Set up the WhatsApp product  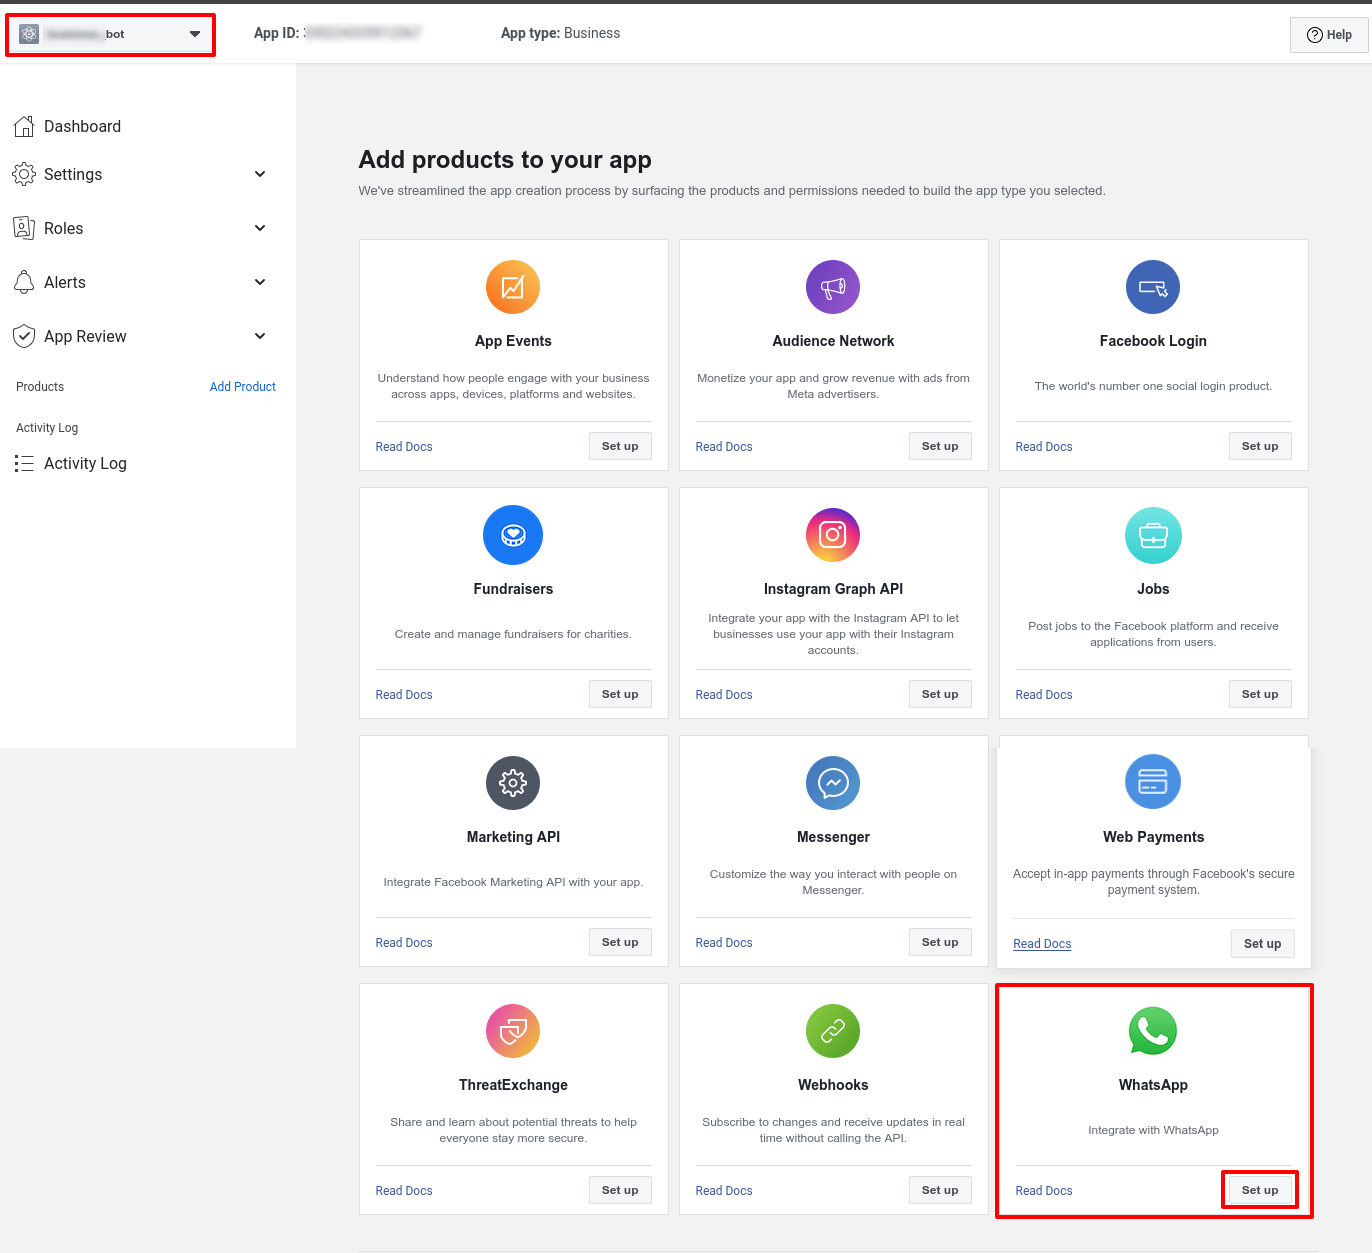coord(1259,1190)
